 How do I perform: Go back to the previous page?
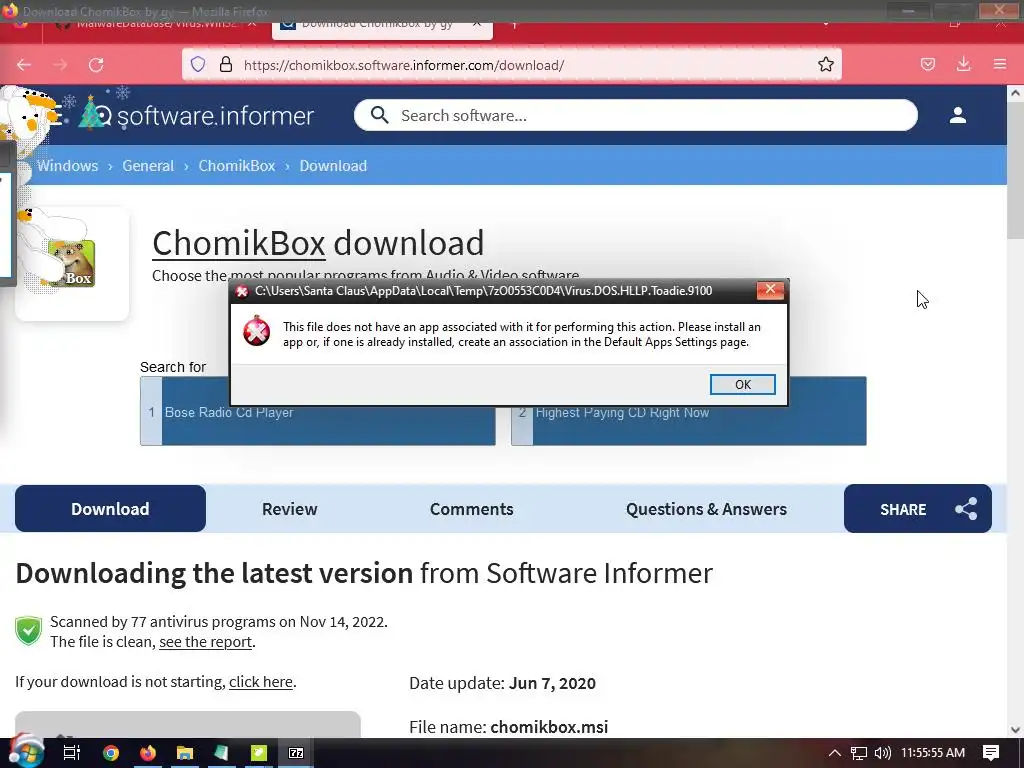[24, 65]
